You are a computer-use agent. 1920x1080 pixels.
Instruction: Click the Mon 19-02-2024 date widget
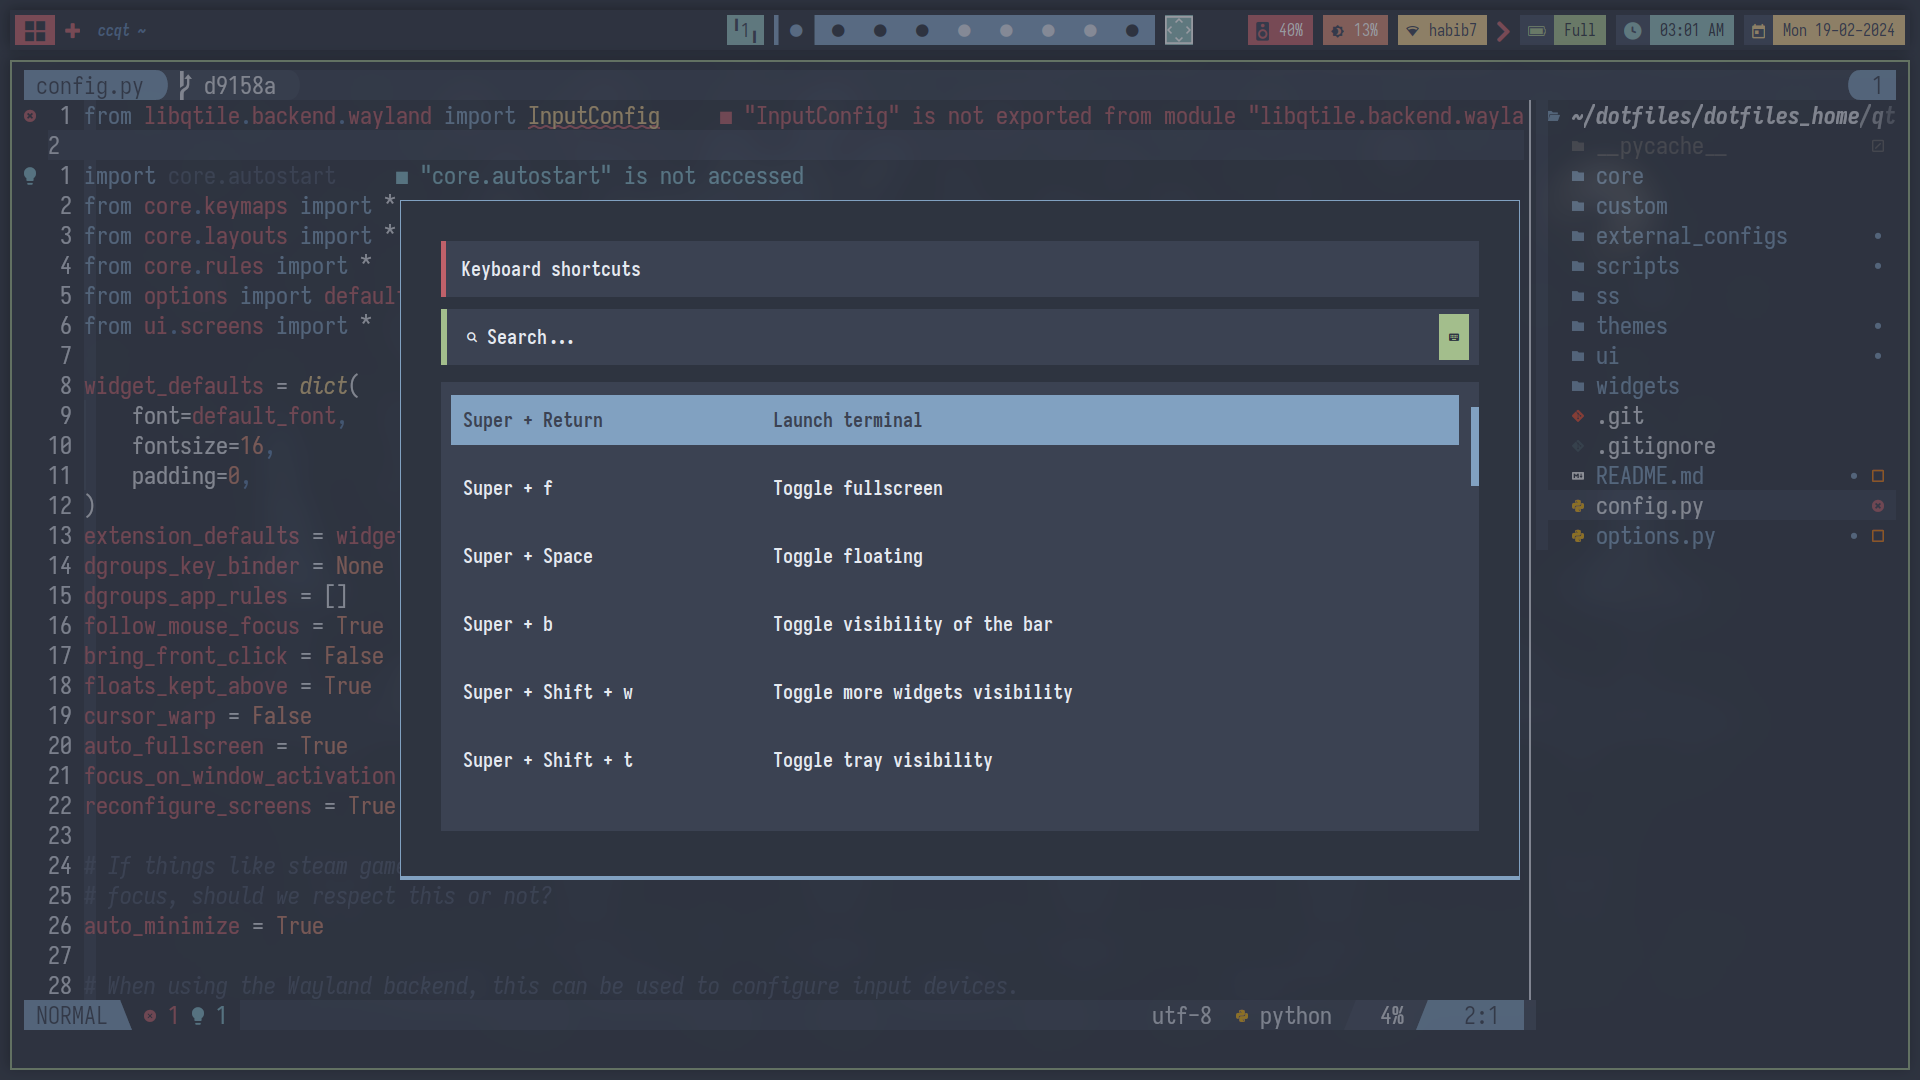(x=1838, y=30)
